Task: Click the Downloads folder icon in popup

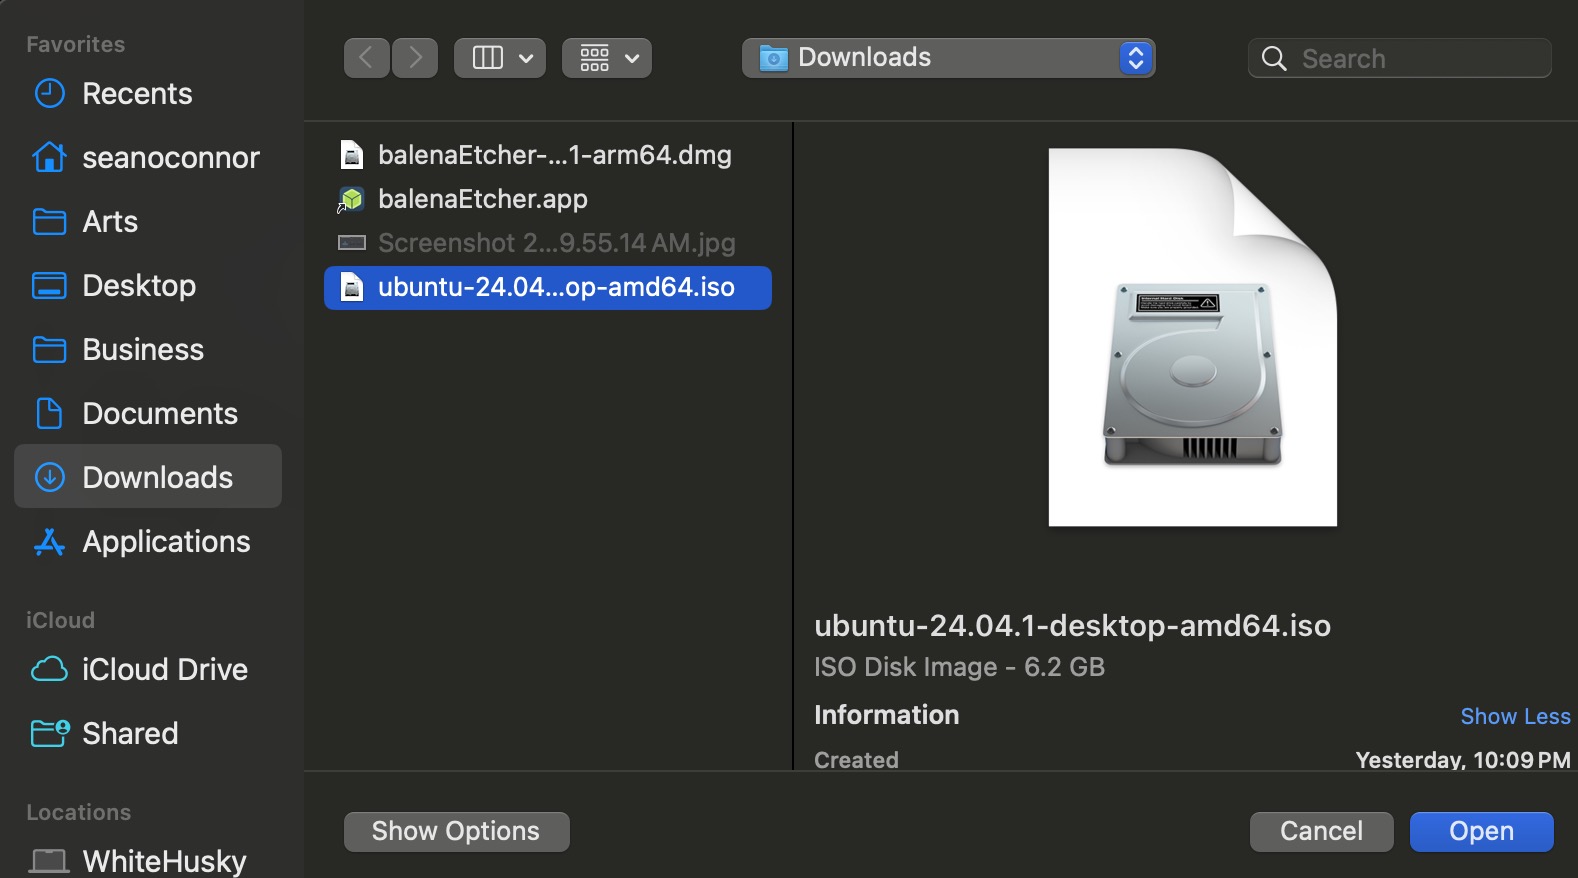Action: (x=773, y=58)
